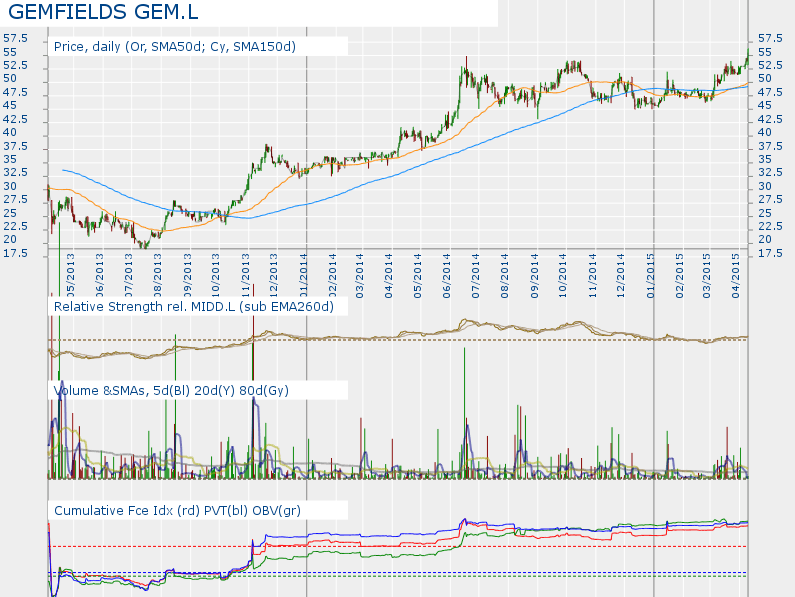
Task: Click the GEMFIELDS GEM.L chart title
Action: coord(103,11)
